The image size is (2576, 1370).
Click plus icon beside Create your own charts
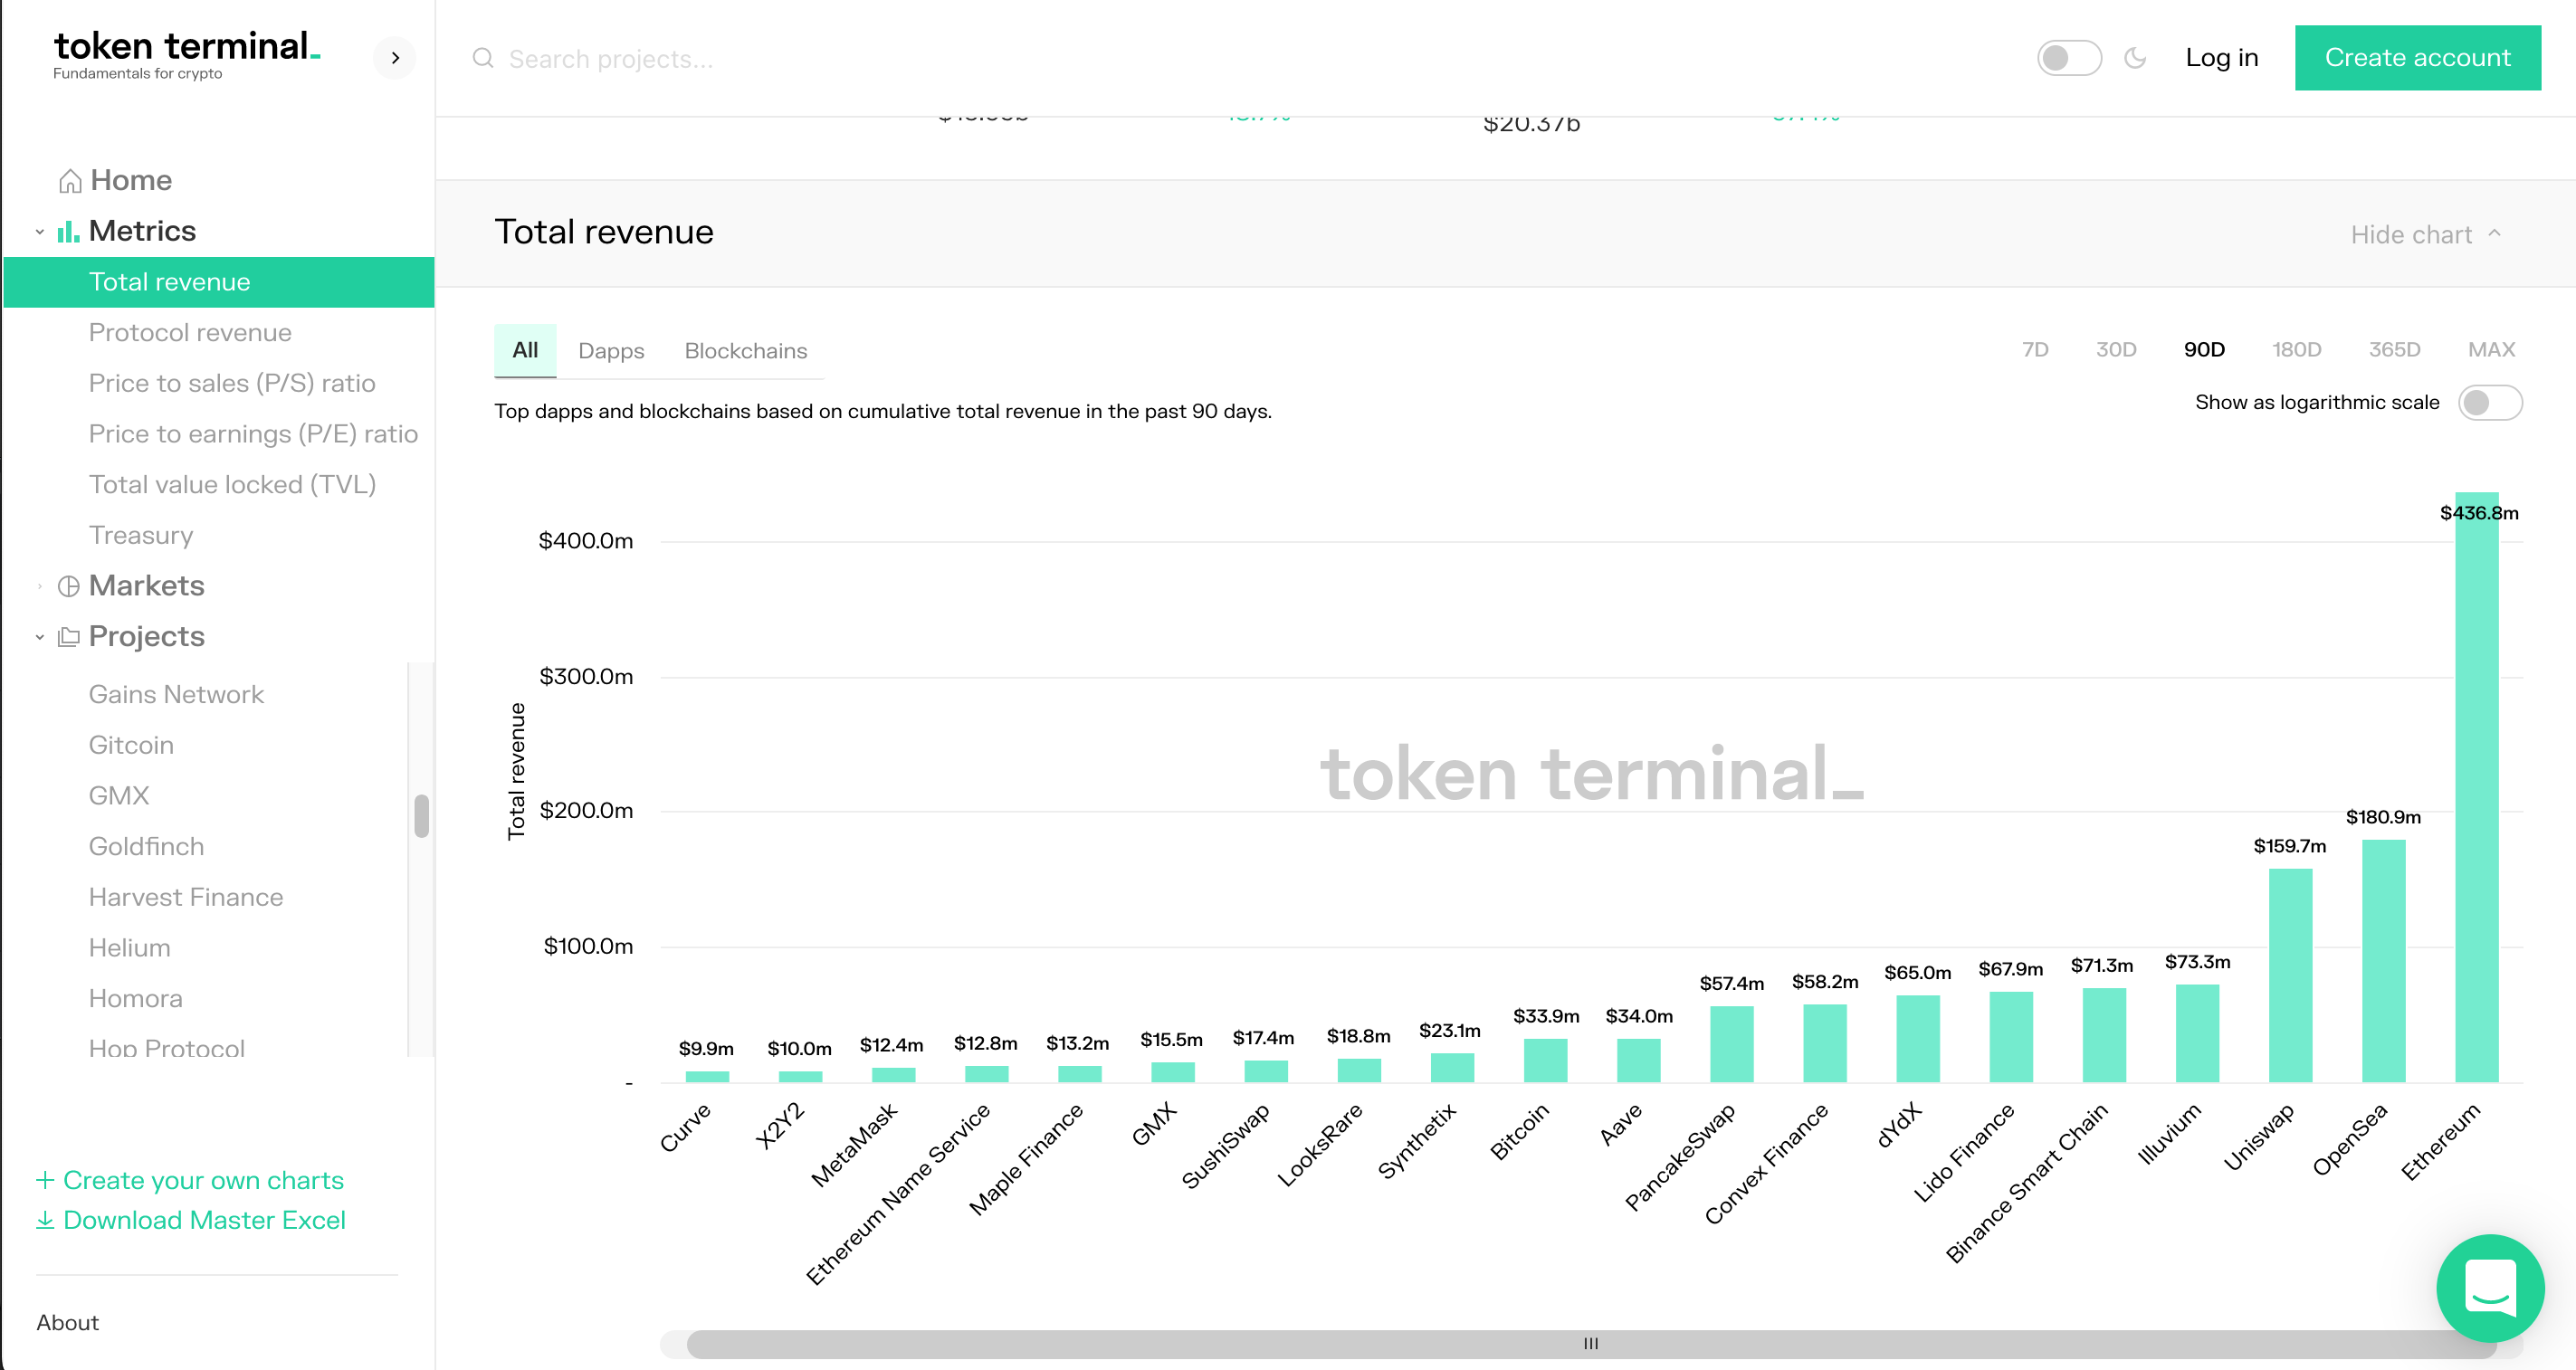(x=45, y=1180)
